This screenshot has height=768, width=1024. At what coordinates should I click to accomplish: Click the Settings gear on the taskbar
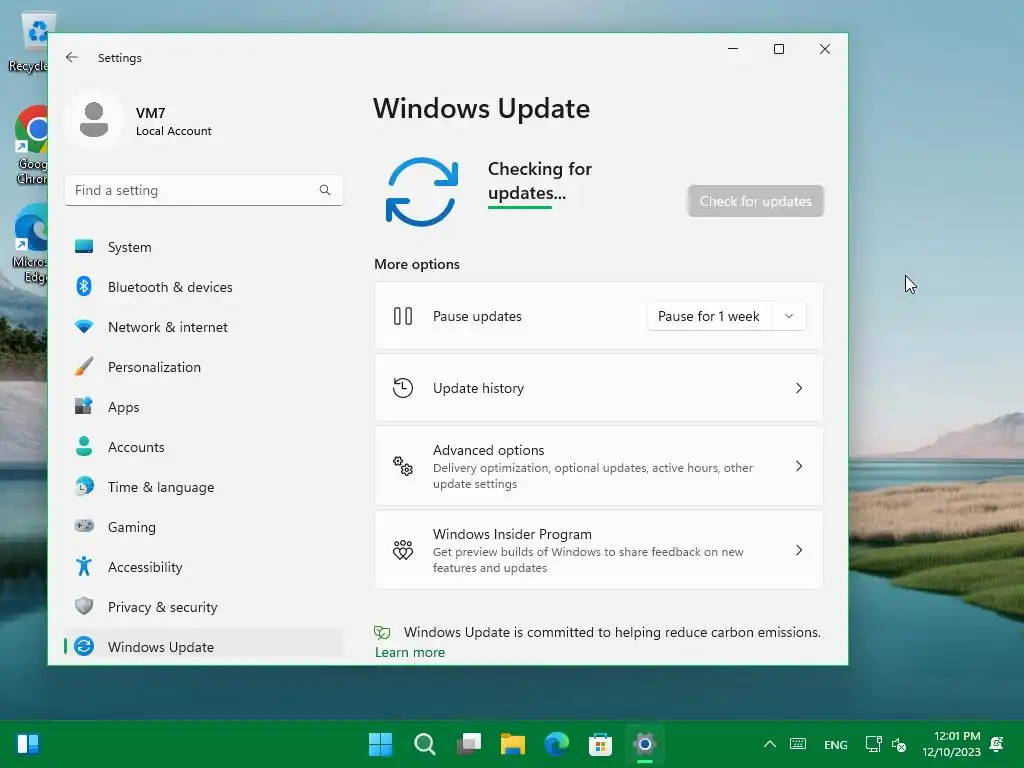tap(645, 744)
